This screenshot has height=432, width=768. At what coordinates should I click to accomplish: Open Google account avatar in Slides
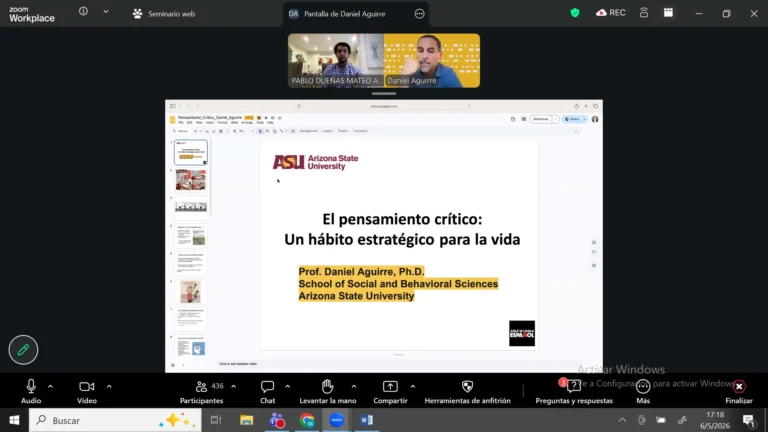point(595,119)
